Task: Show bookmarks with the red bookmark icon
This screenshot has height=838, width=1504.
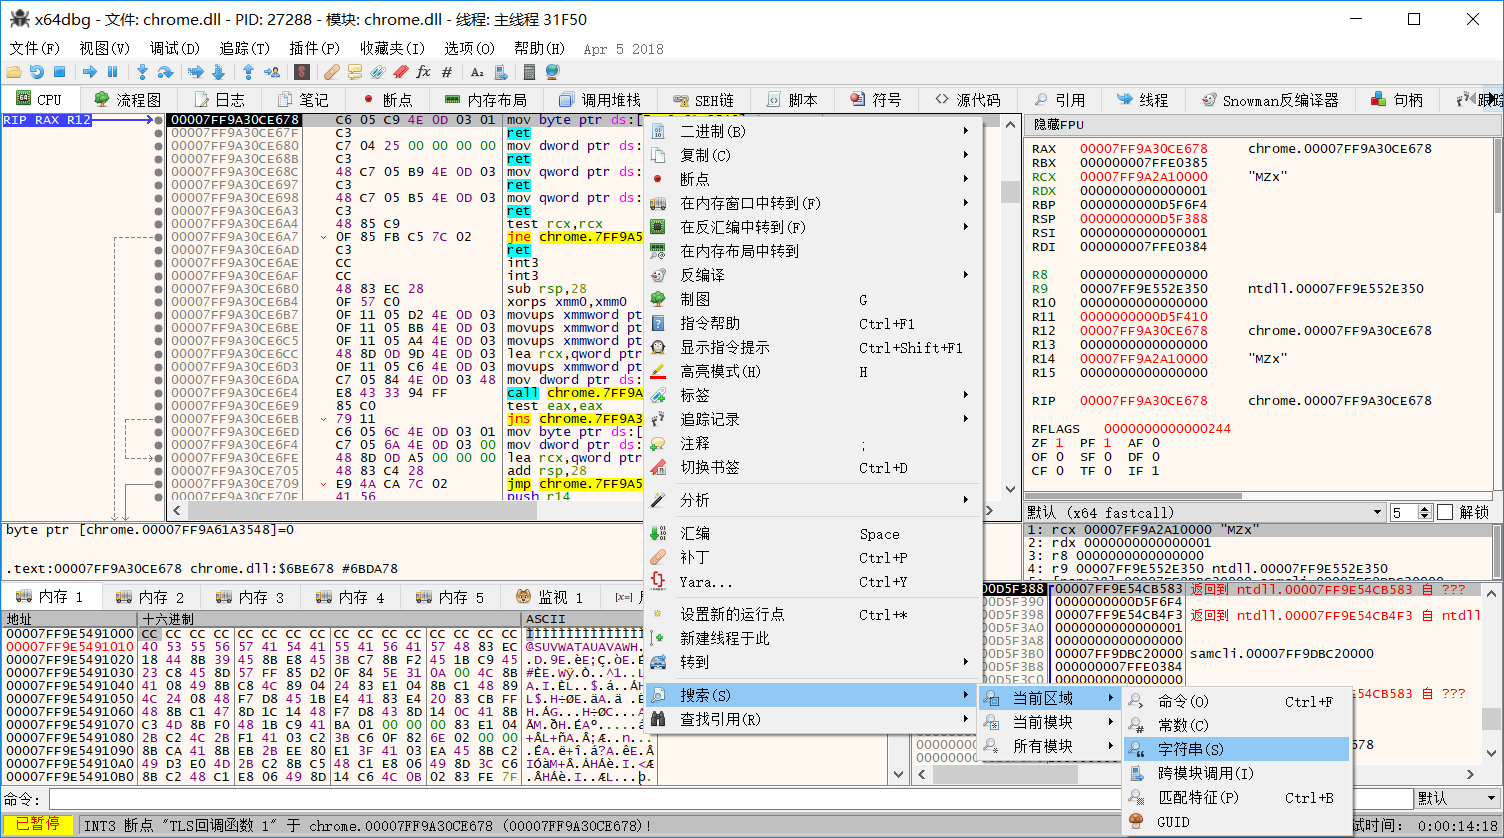Action: tap(401, 72)
